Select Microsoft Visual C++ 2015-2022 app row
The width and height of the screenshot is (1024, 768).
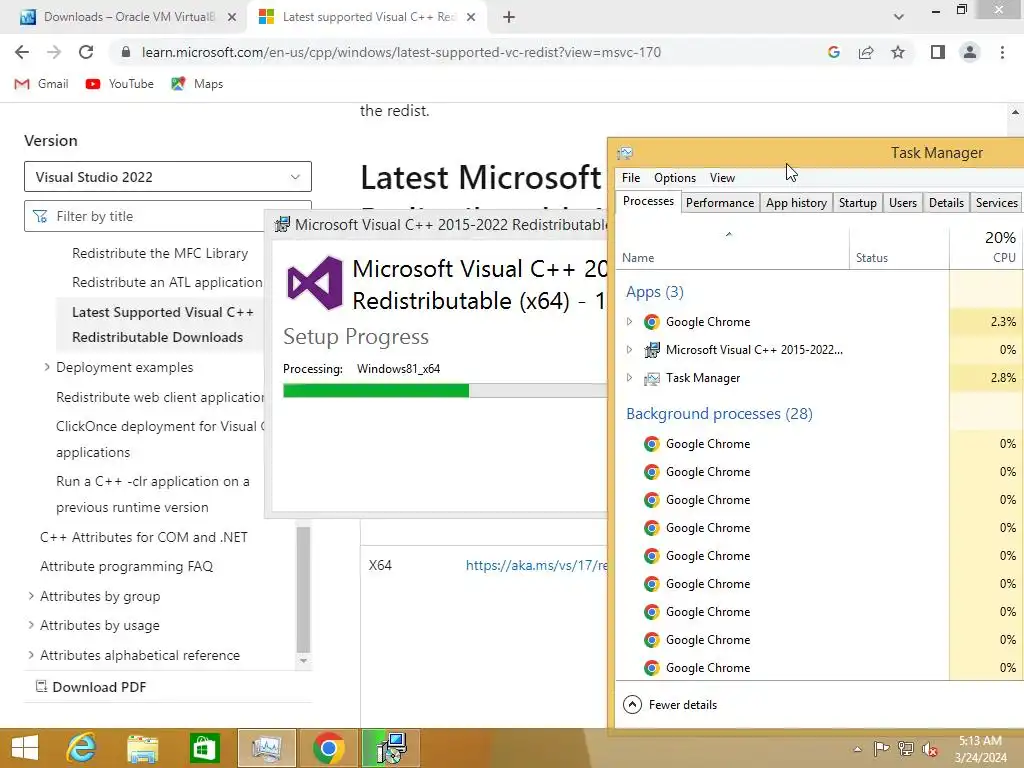click(820, 349)
